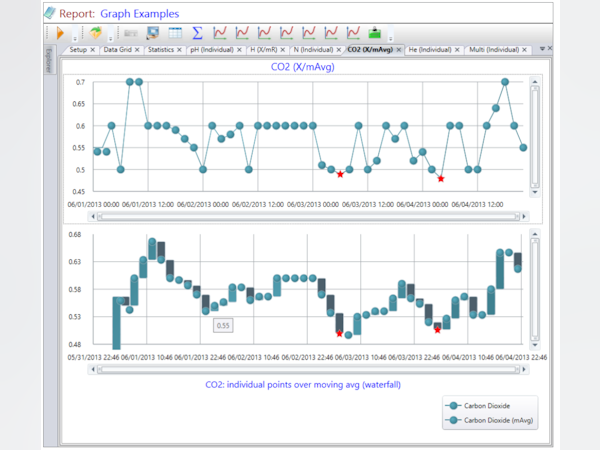The image size is (600, 450).
Task: Open the H (X/mR) tab
Action: pyautogui.click(x=264, y=50)
